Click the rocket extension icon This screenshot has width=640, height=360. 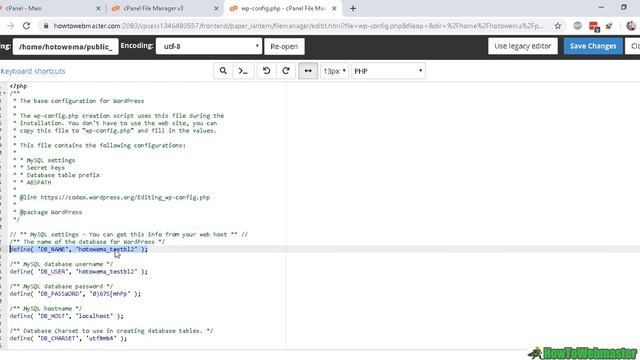point(609,26)
